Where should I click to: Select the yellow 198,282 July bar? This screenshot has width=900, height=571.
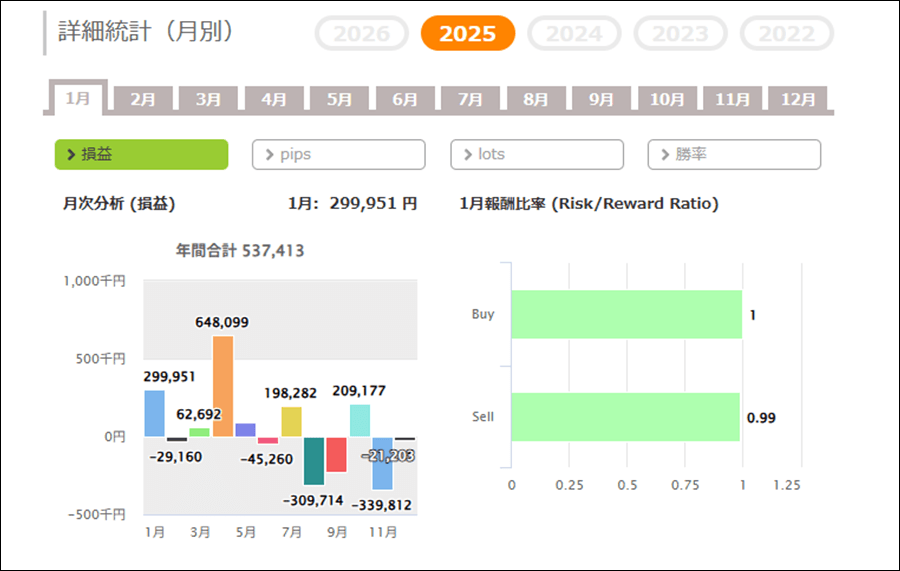click(x=291, y=421)
